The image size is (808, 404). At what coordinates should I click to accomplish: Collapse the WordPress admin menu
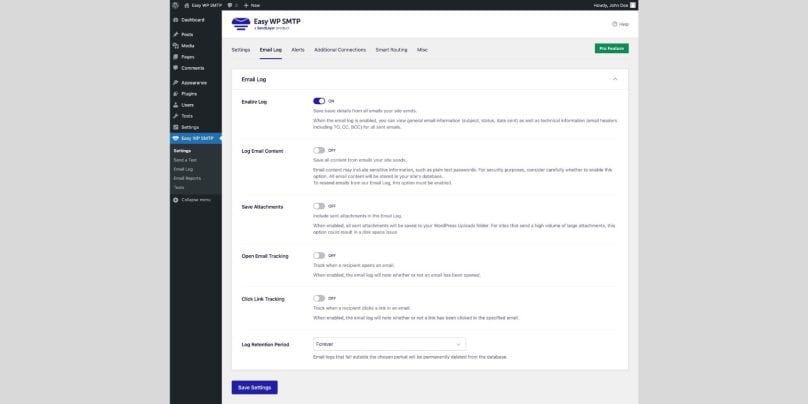(x=194, y=199)
